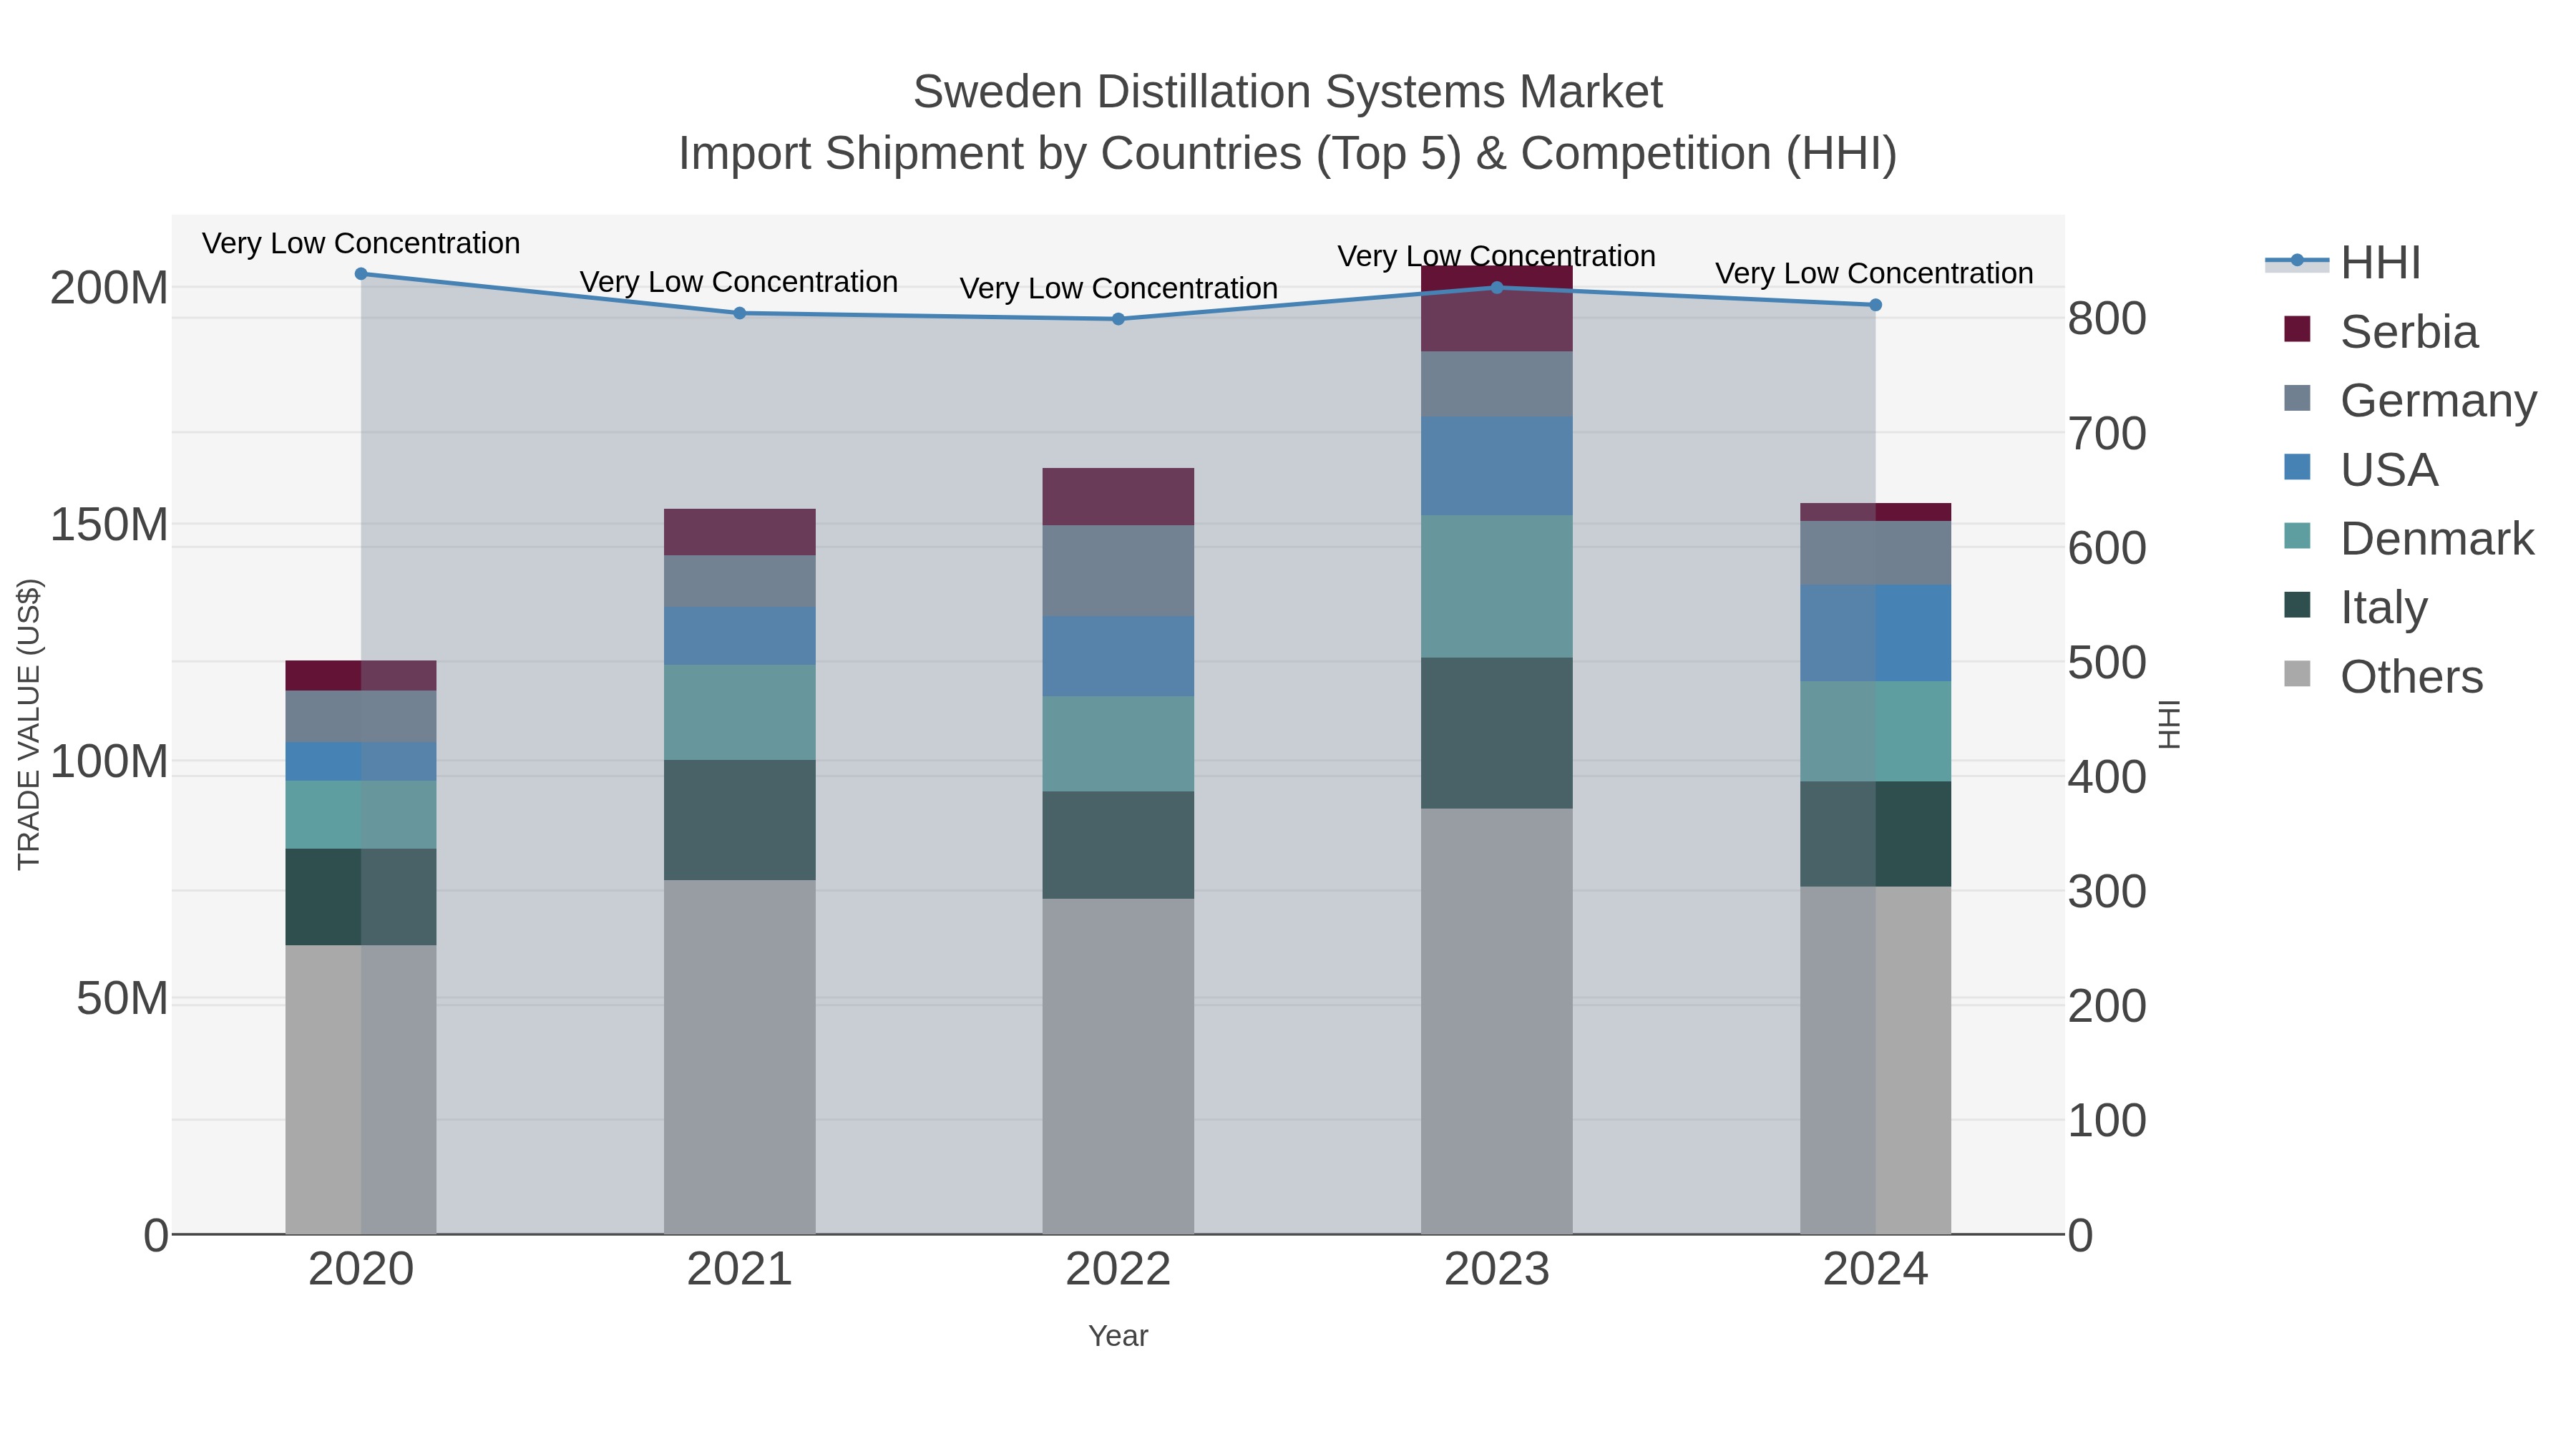The width and height of the screenshot is (2576, 1449).
Task: Click the Serbia segment of the 2021 bar
Action: [740, 532]
